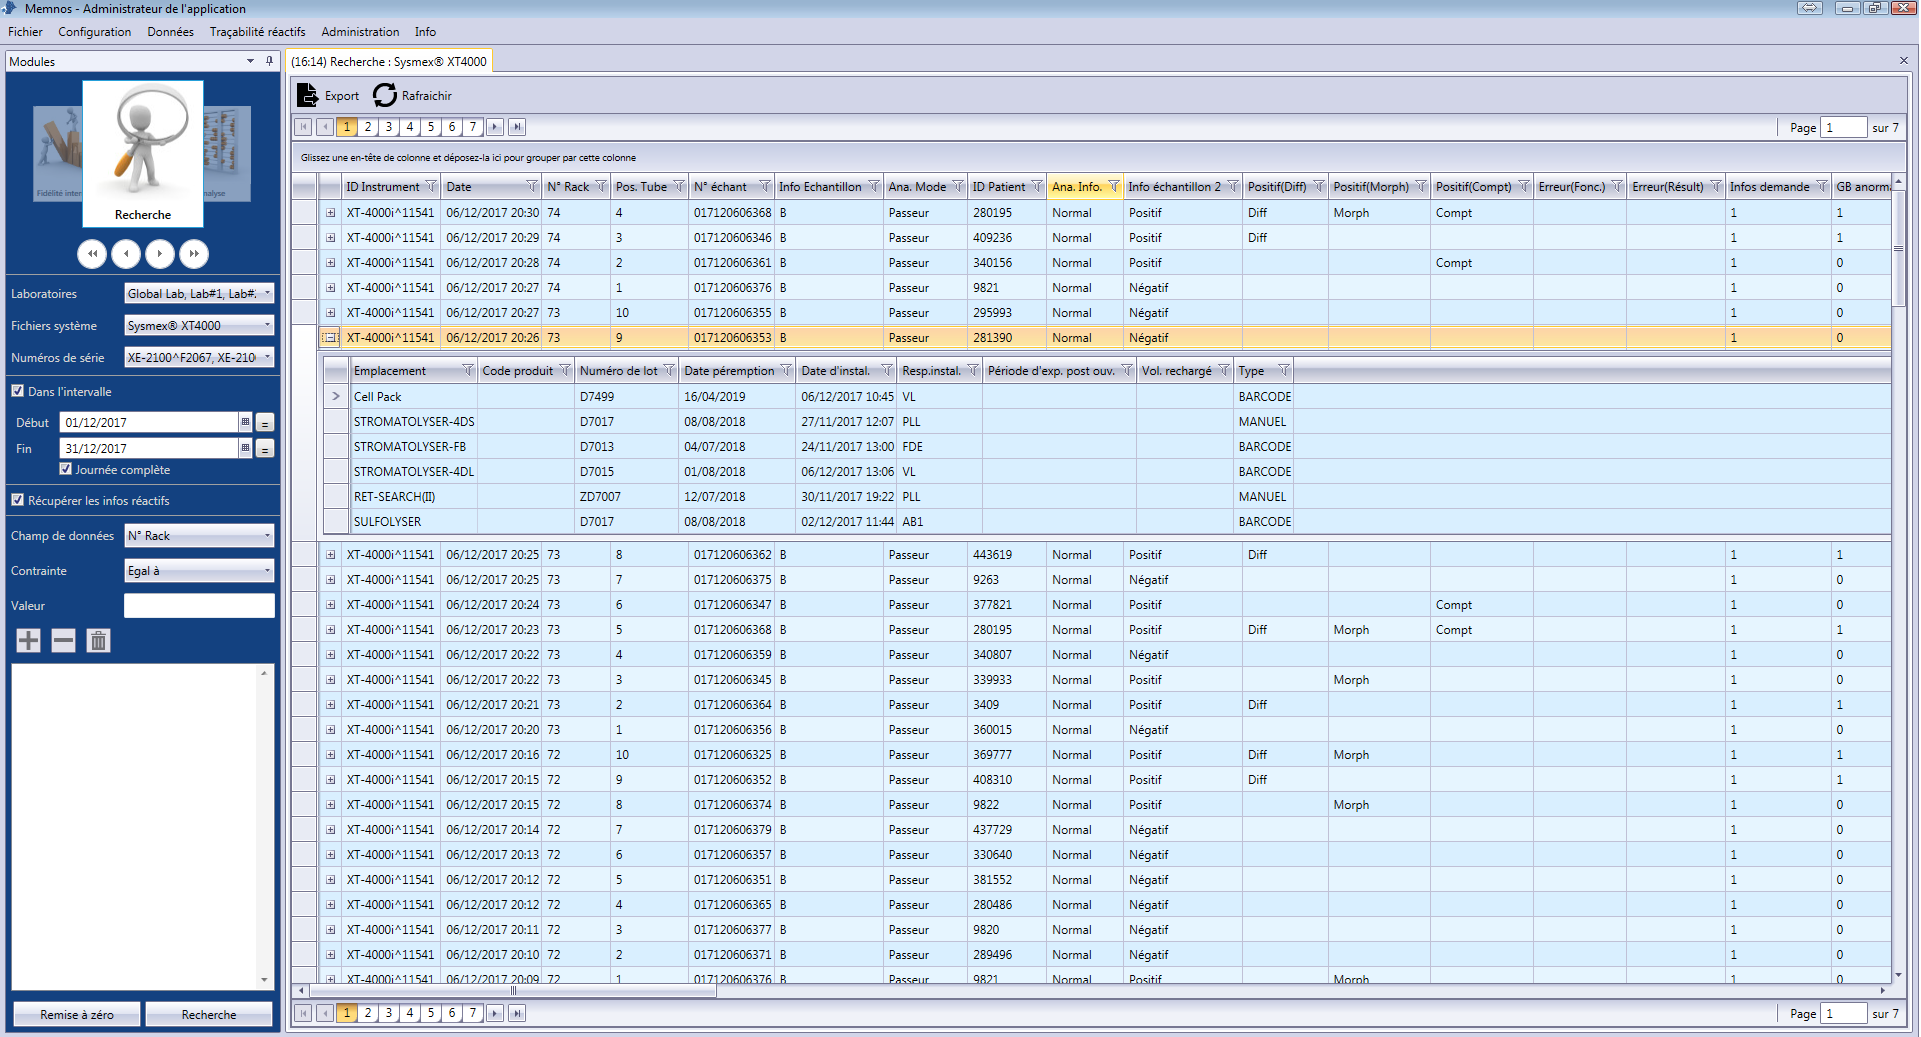This screenshot has height=1037, width=1921.
Task: Open filter on Date column header
Action: (x=532, y=187)
